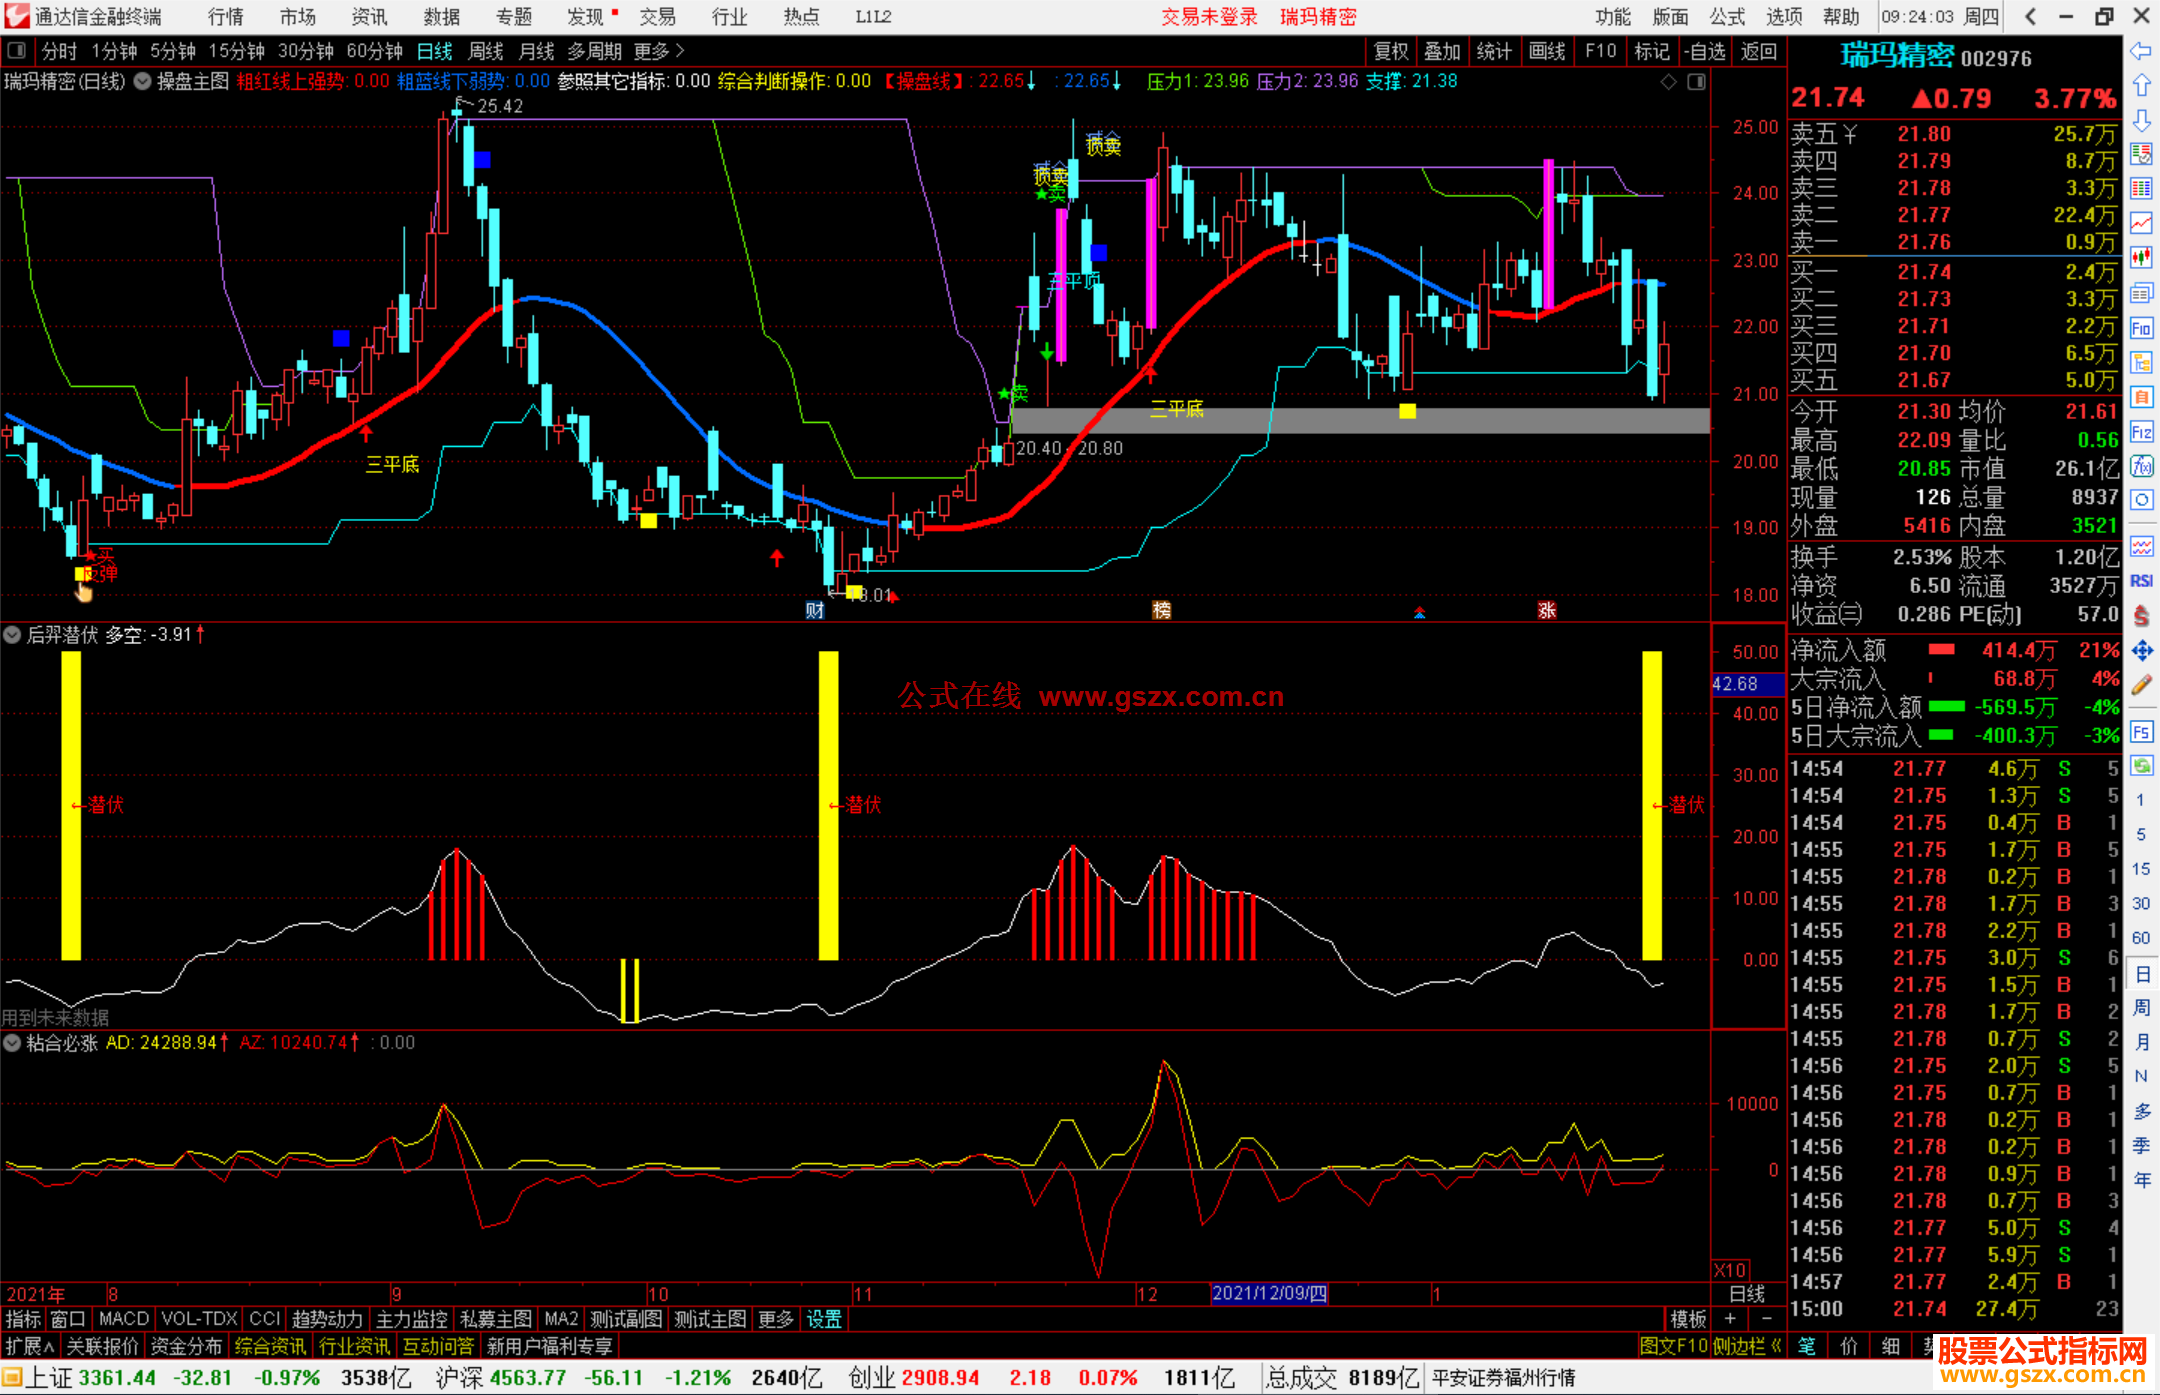The width and height of the screenshot is (2160, 1395).
Task: Click the down arrow icon for next stock
Action: (2141, 120)
